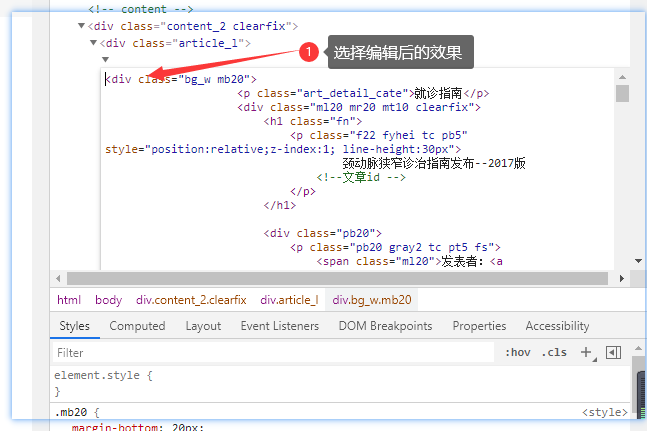
Task: Click the red numbered annotation marker 1
Action: 310,51
